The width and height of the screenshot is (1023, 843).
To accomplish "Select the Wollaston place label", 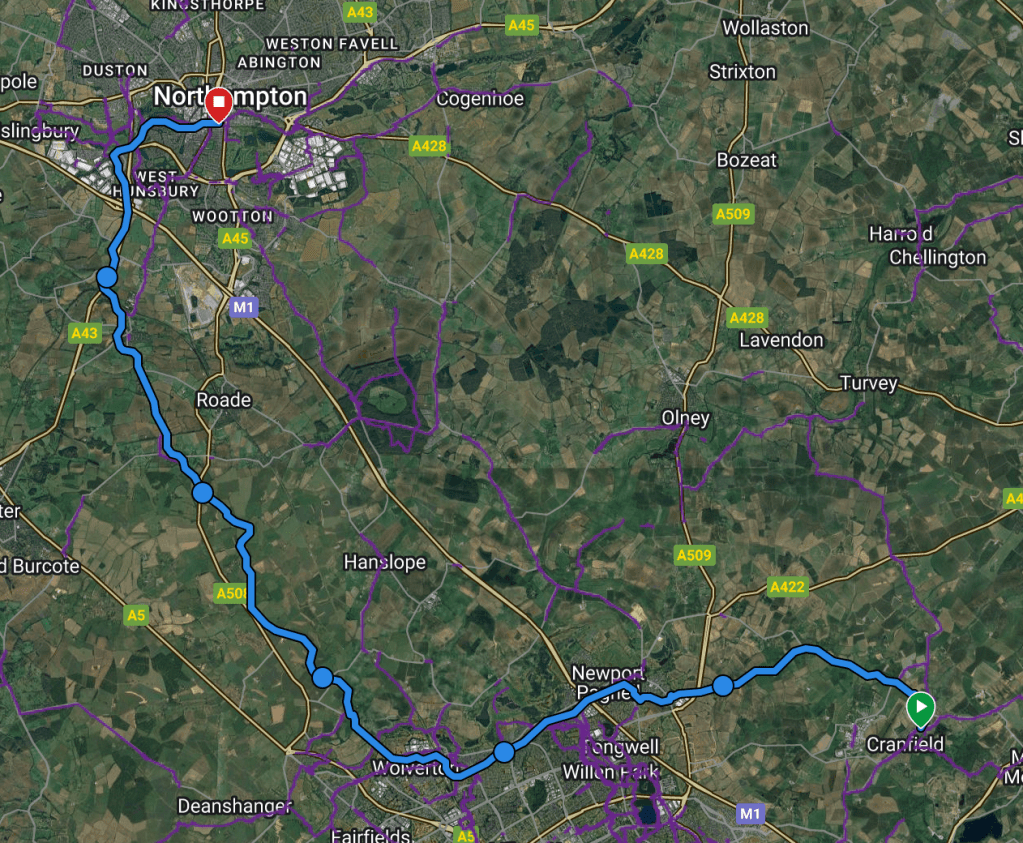I will point(765,28).
